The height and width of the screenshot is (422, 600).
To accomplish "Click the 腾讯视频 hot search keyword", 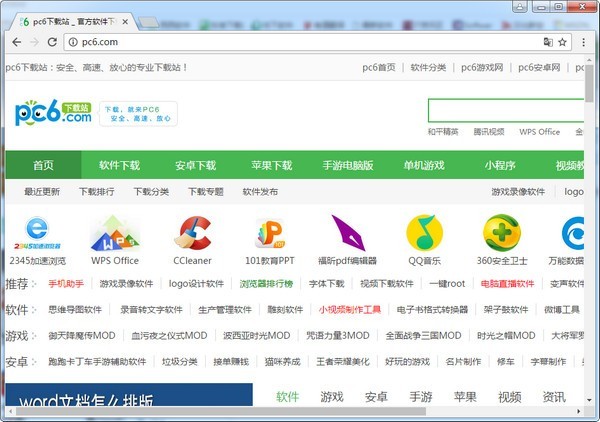I will pos(489,132).
